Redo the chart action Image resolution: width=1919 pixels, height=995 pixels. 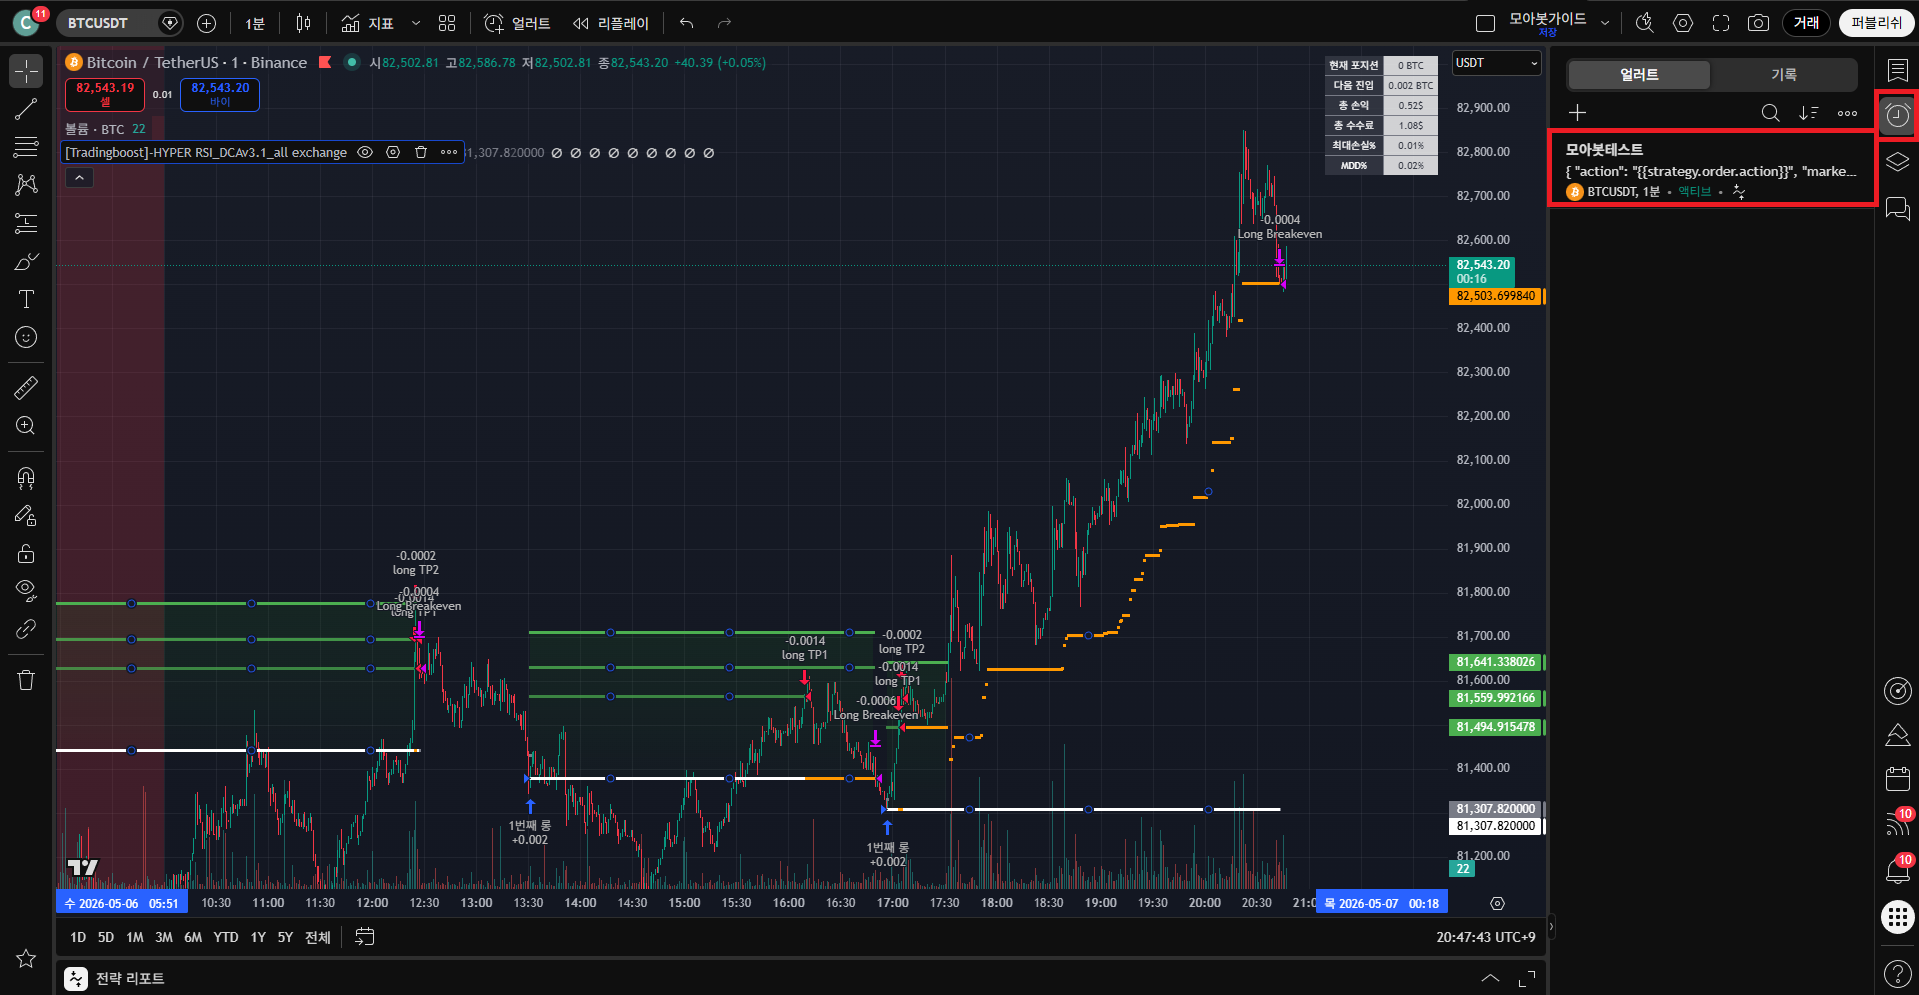click(724, 23)
